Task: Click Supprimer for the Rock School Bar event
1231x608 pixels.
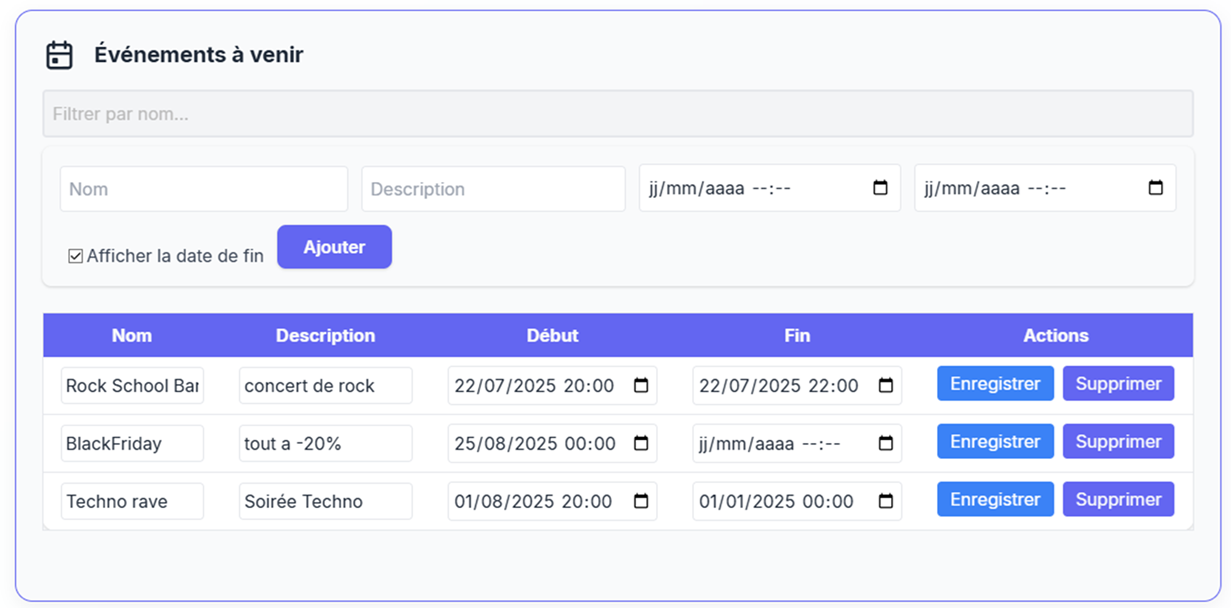Action: pyautogui.click(x=1118, y=383)
